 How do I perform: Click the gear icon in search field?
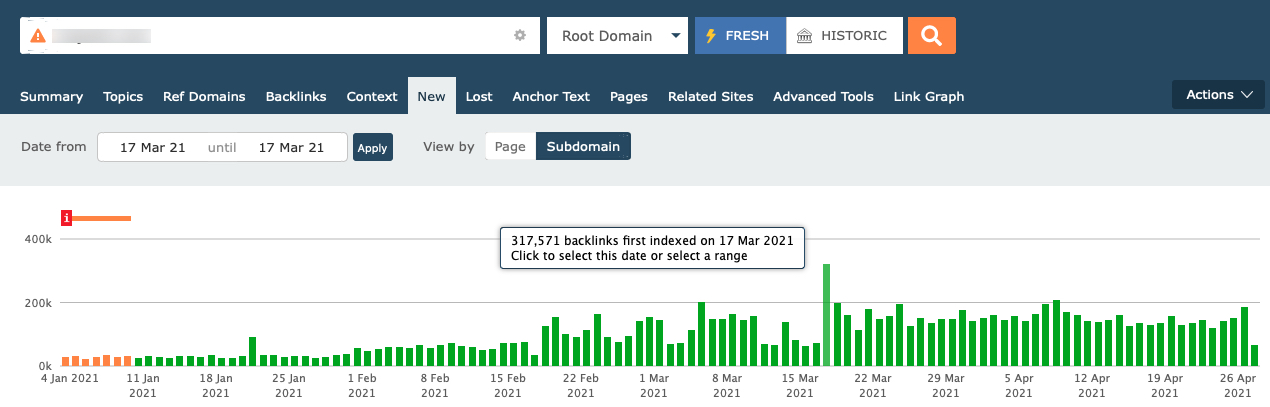520,36
